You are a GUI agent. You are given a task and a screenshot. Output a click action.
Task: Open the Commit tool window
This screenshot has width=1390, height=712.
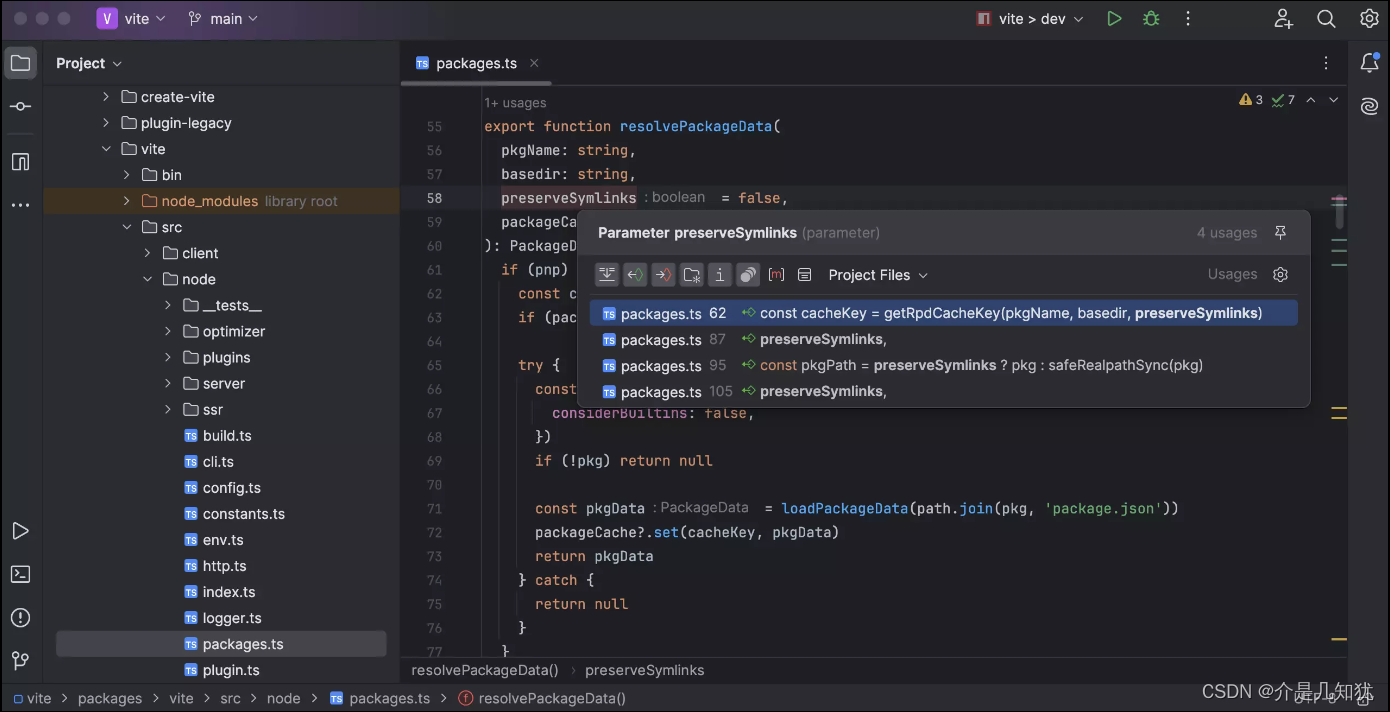[20, 107]
